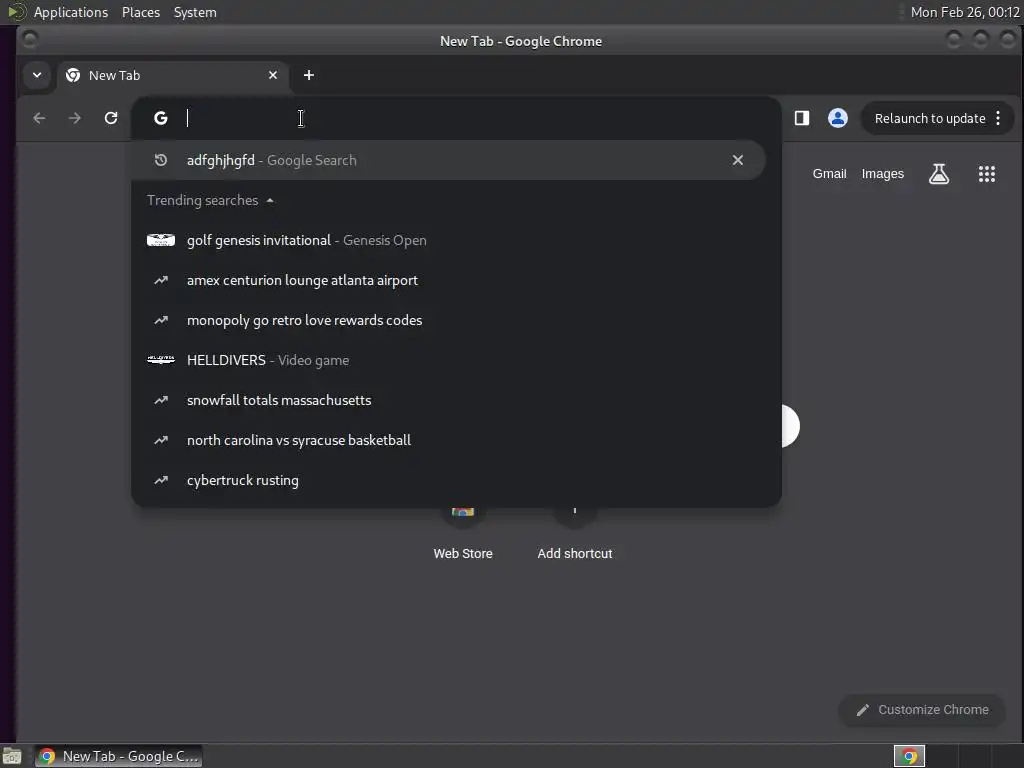Click the HELLDIVERS logo thumbnail
Screen dimensions: 1024x768
point(161,360)
